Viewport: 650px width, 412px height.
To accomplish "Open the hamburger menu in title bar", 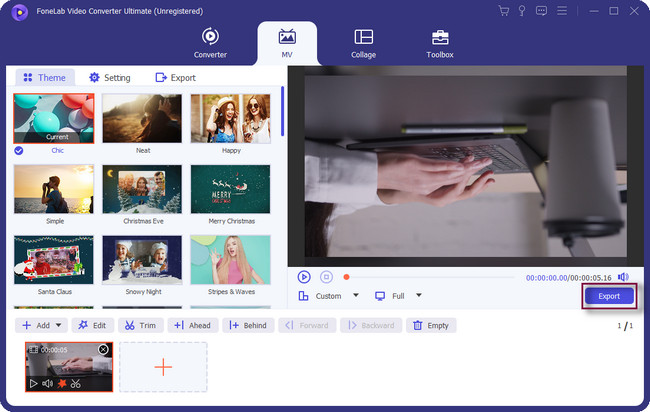I will tap(562, 11).
